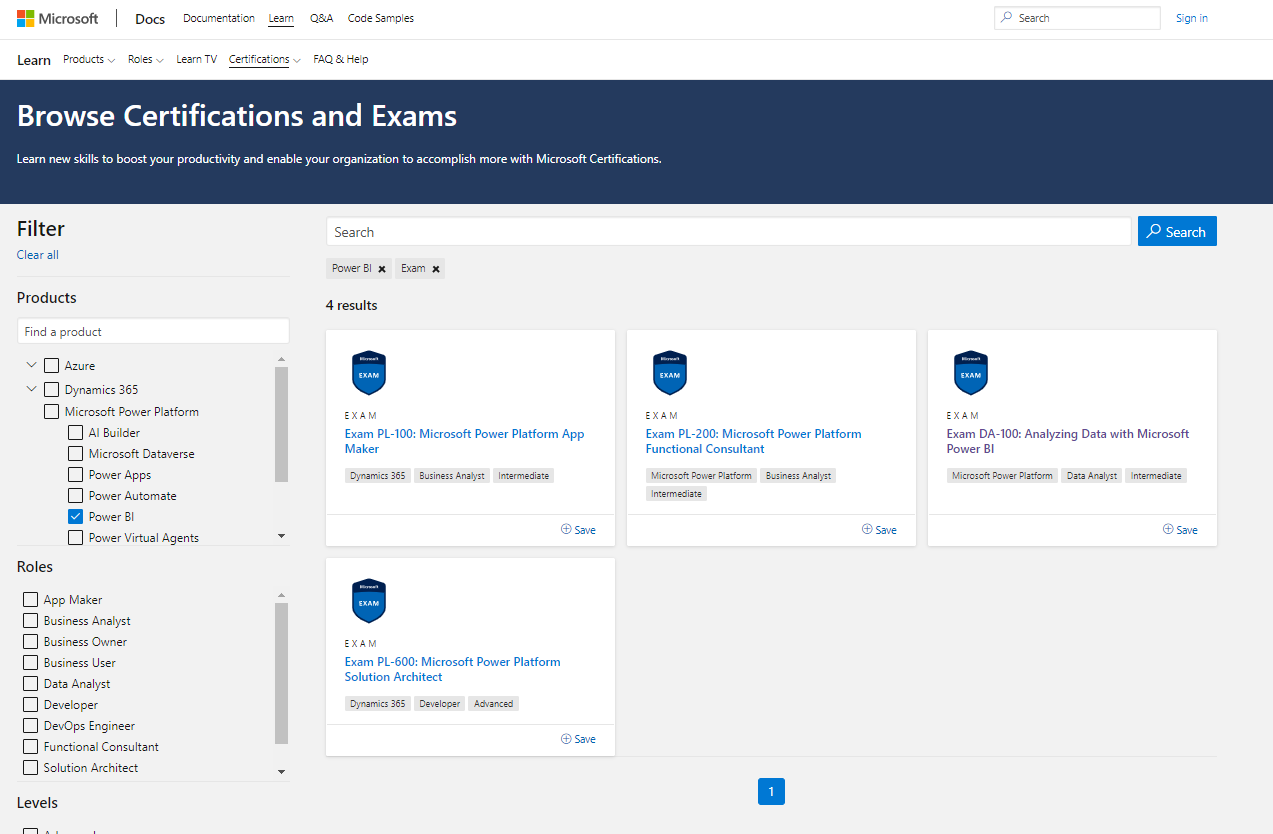Open Exam PL-600 Solution Architect link
Screen dimensions: 1273x834
pyautogui.click(x=453, y=669)
